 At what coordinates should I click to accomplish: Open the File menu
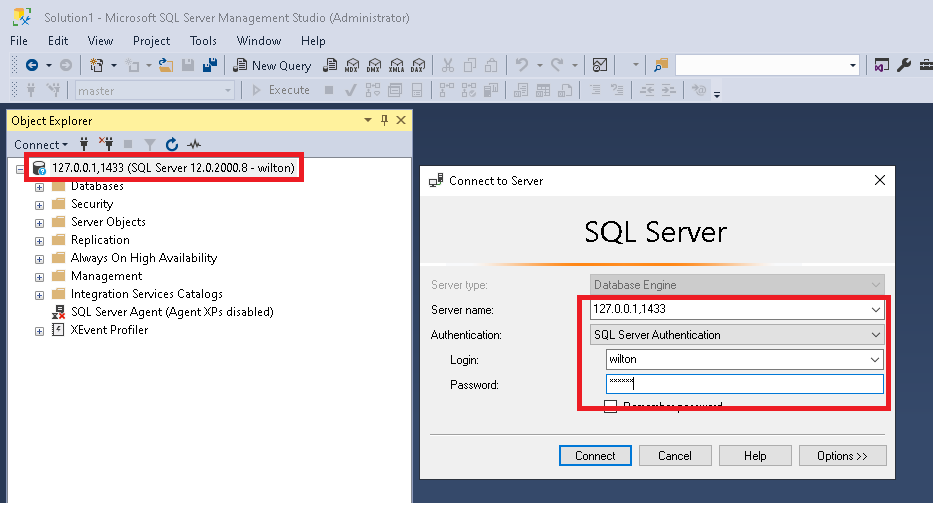pos(19,41)
